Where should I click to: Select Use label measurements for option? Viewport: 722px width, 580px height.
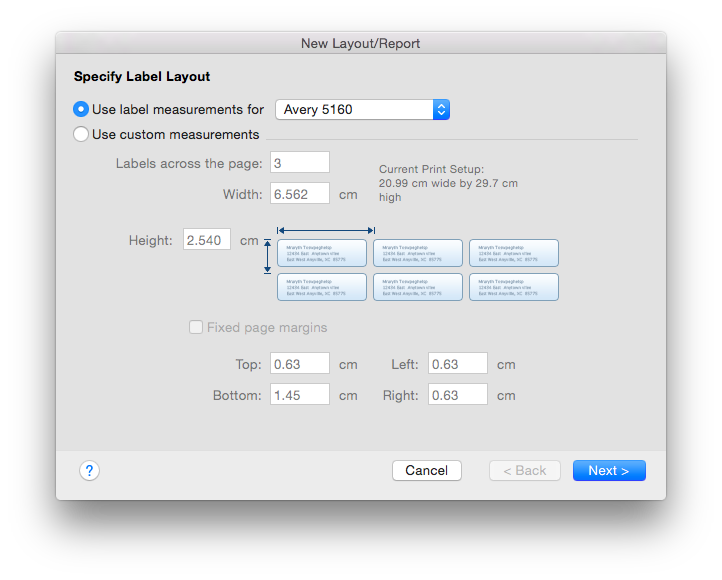[81, 110]
